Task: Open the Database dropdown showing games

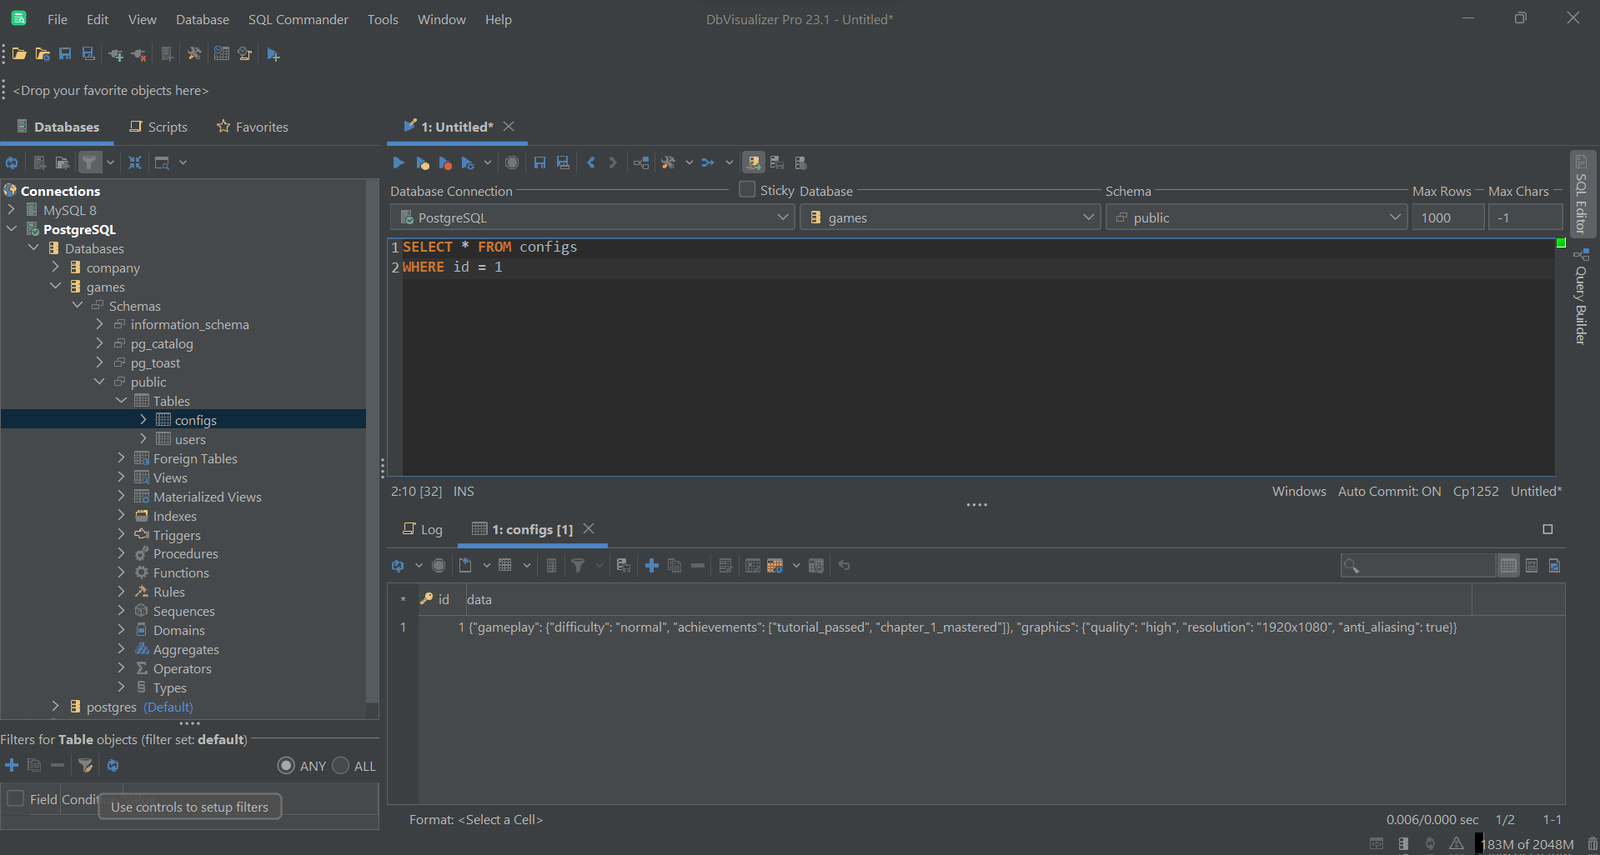Action: (950, 217)
